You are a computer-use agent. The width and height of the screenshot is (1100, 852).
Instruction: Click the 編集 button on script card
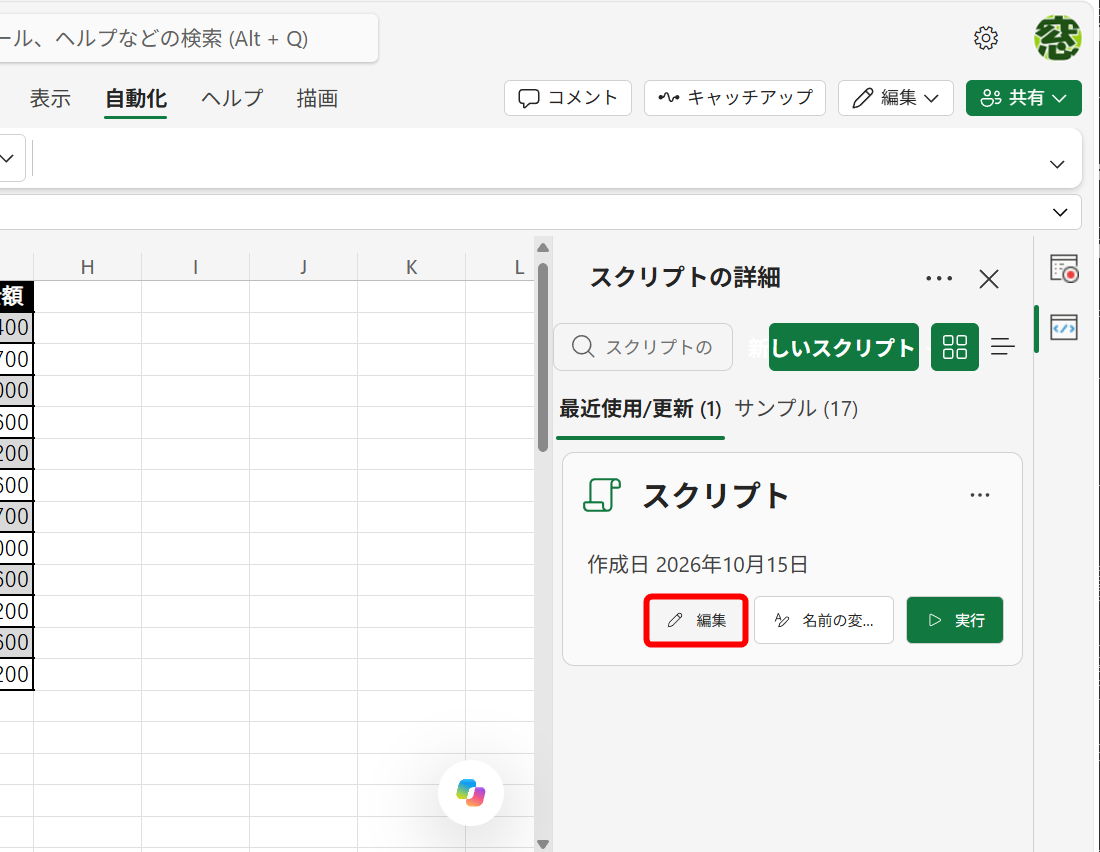point(696,620)
